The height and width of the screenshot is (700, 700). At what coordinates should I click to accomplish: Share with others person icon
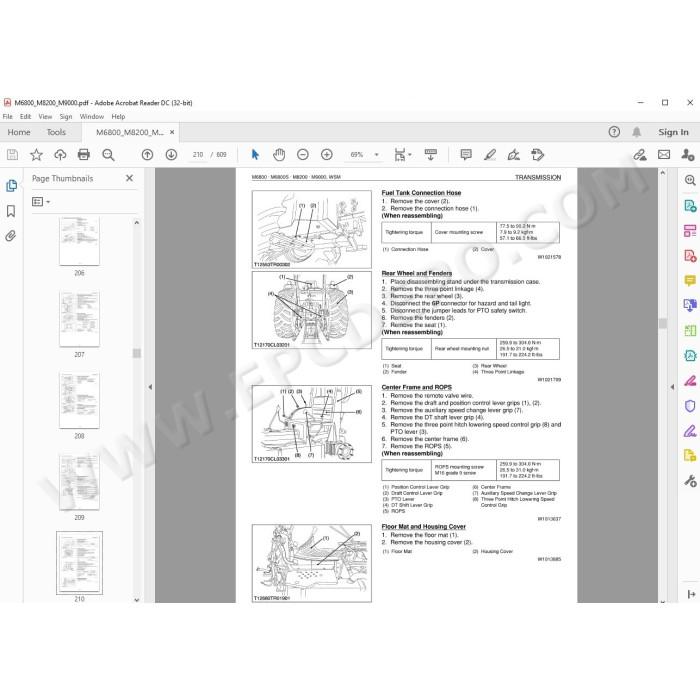pos(688,155)
